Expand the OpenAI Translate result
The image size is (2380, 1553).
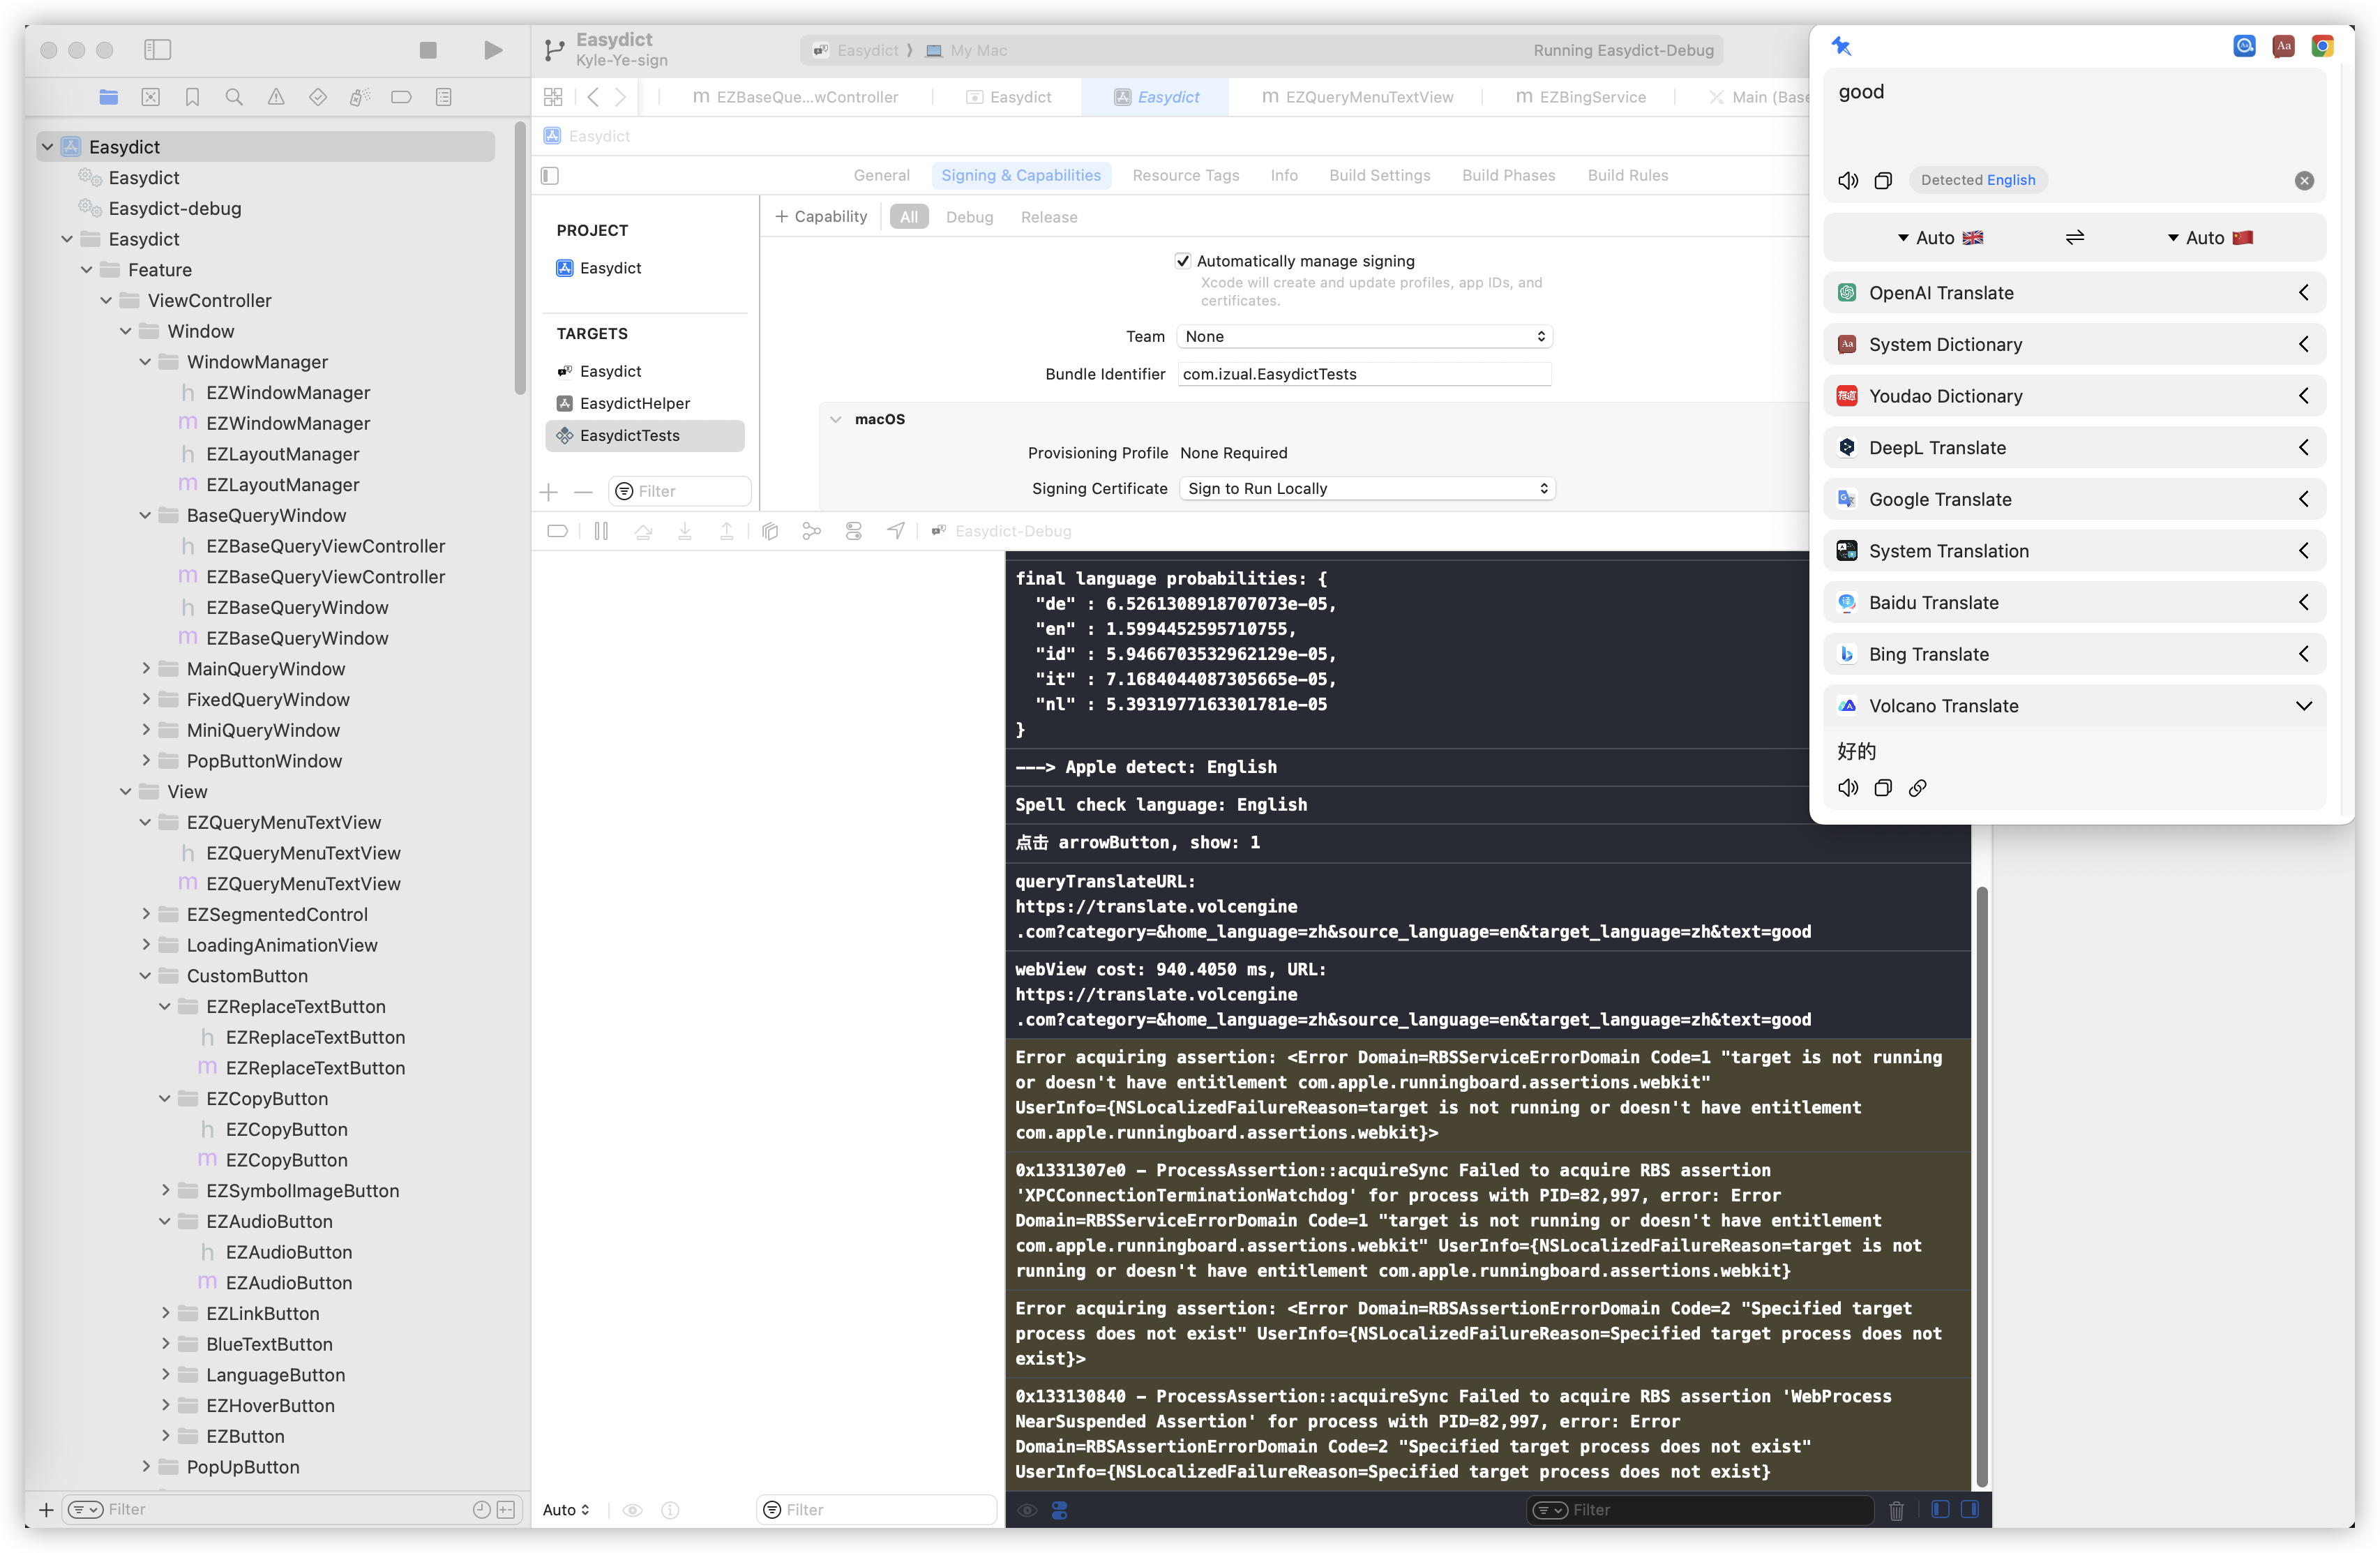pyautogui.click(x=2304, y=293)
